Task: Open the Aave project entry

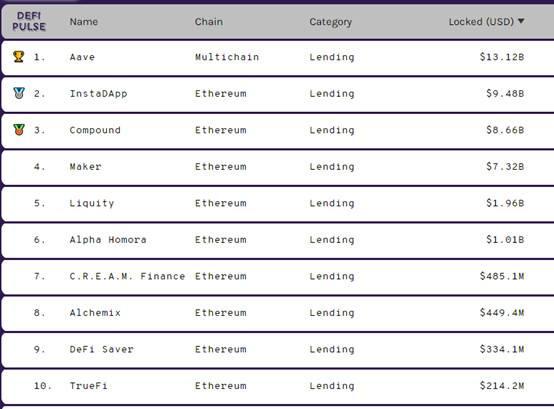Action: click(x=82, y=57)
